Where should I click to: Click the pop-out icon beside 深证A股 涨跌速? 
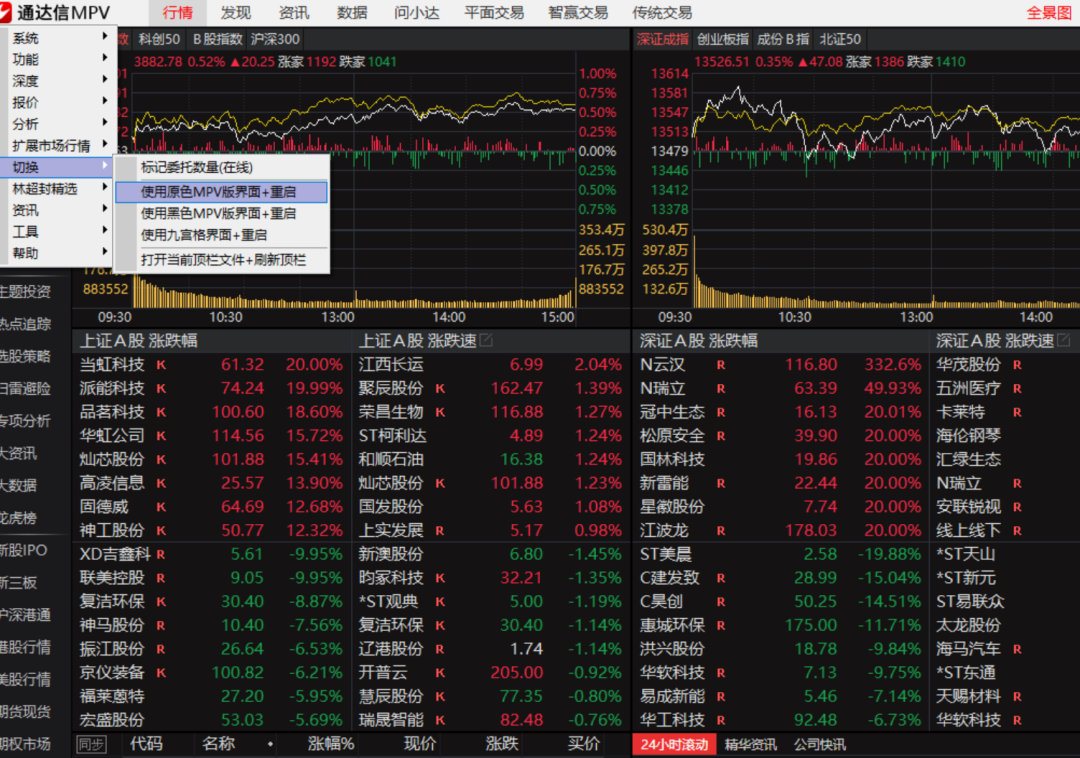tap(1062, 341)
